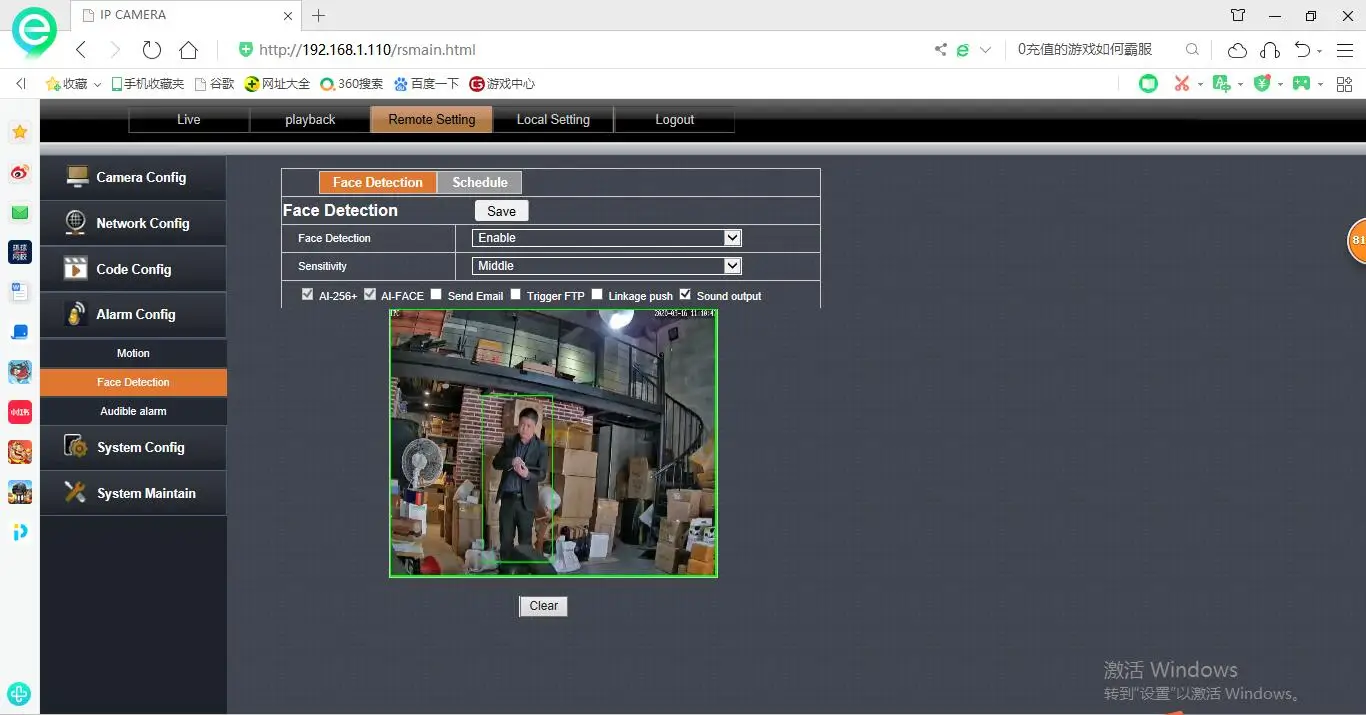Click the translate extension icon
The width and height of the screenshot is (1366, 715).
(x=1221, y=84)
